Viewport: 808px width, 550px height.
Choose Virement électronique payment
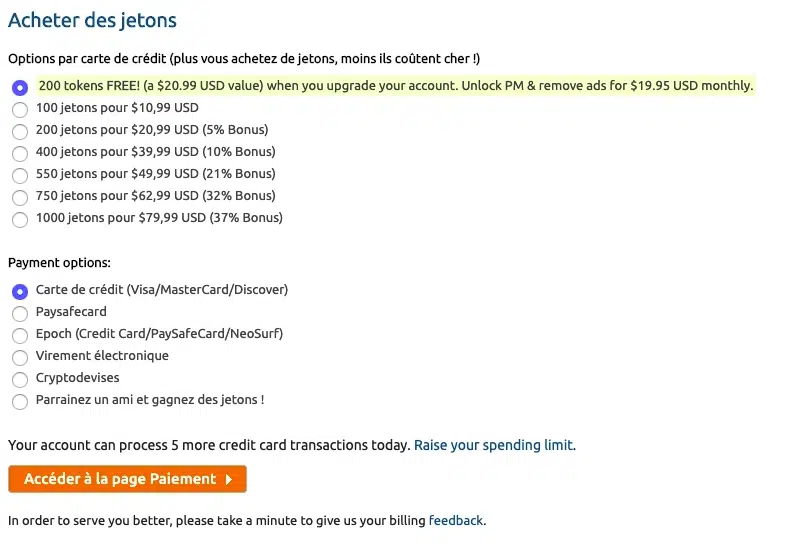pyautogui.click(x=20, y=357)
